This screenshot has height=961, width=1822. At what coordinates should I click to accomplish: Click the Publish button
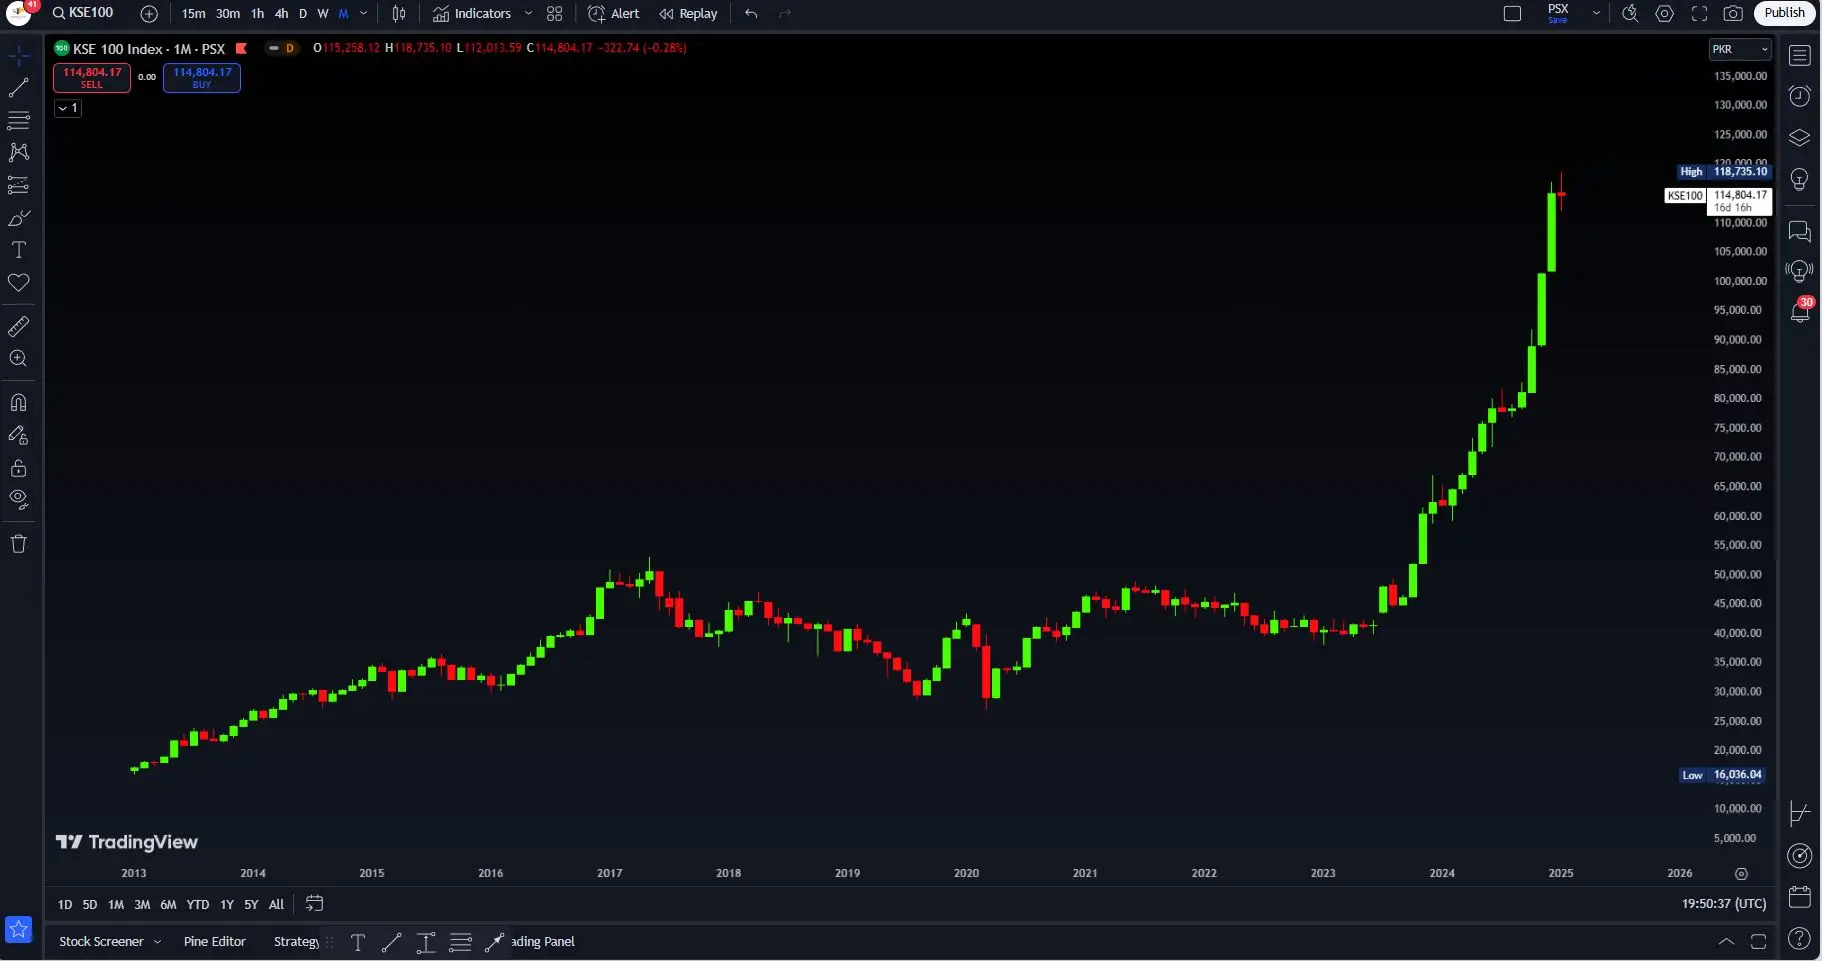click(x=1784, y=13)
